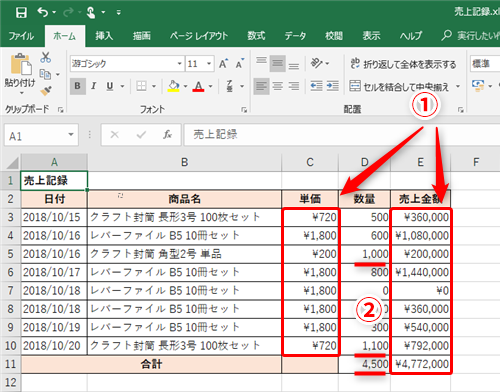Click the Decrease Font Size icon

point(240,63)
